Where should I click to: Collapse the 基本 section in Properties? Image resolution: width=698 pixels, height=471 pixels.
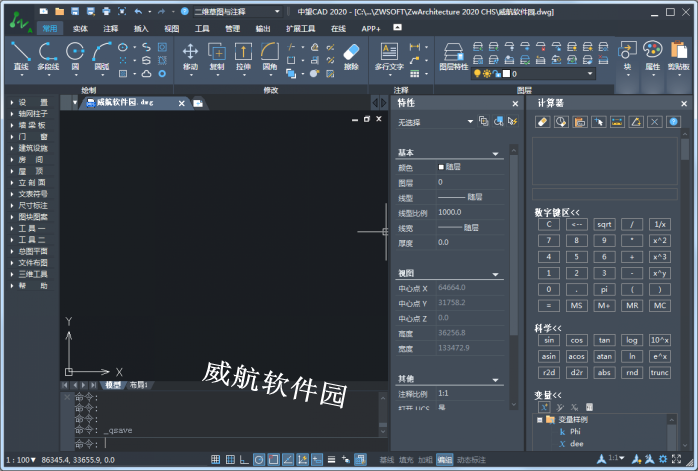[495, 154]
